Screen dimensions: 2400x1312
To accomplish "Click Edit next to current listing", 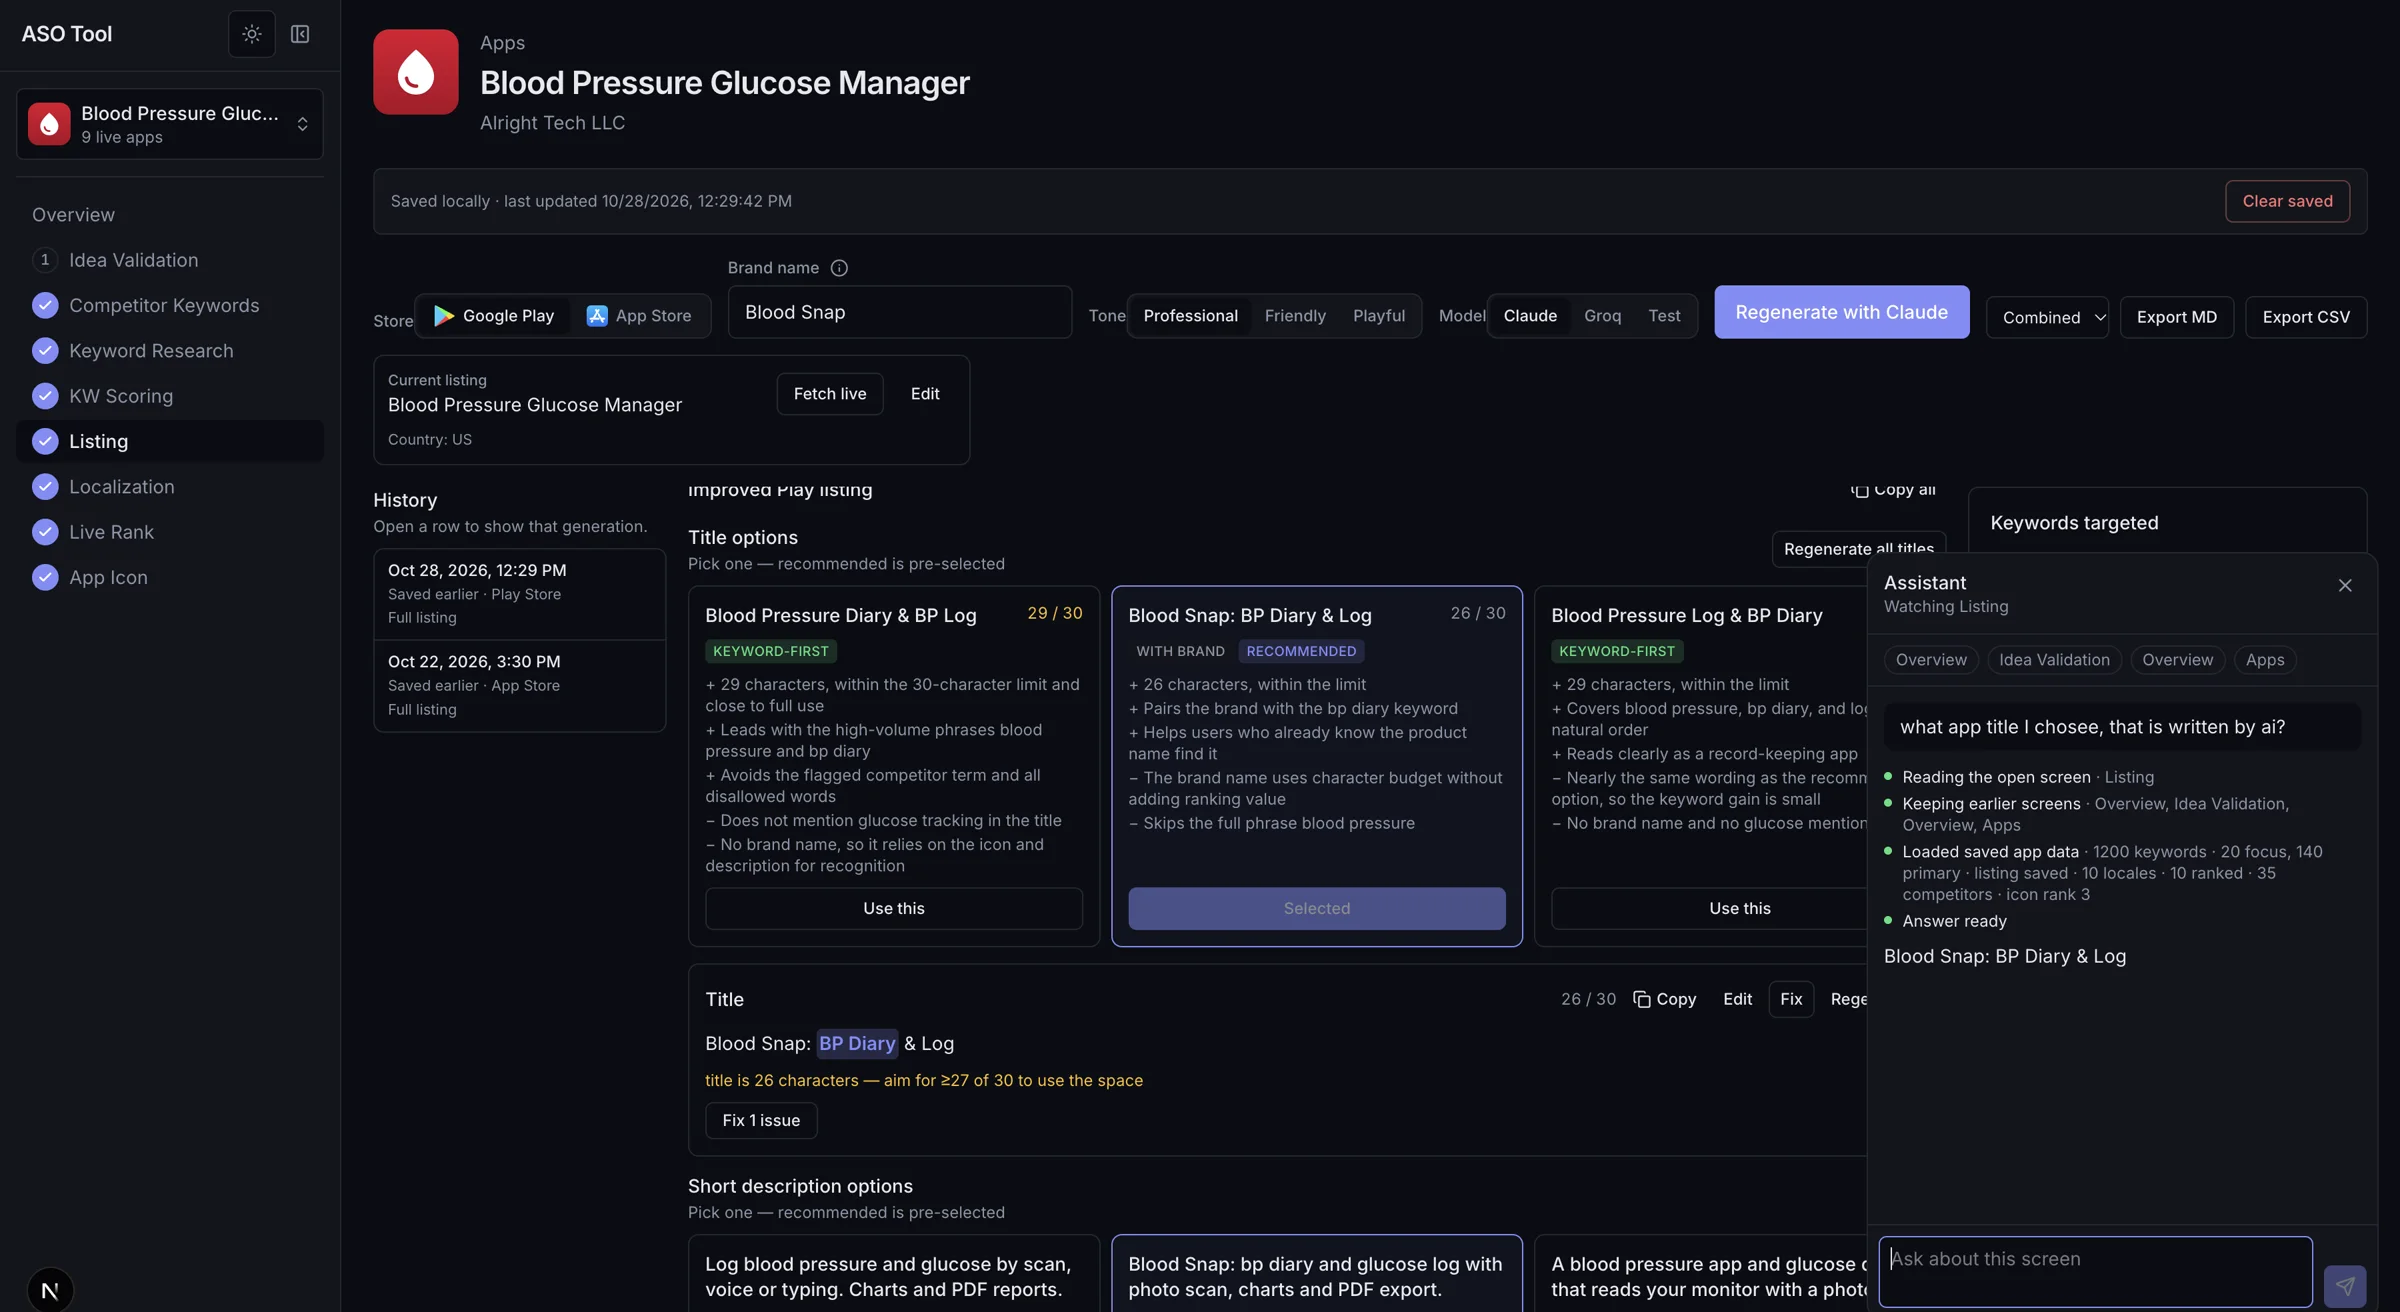I will [925, 394].
